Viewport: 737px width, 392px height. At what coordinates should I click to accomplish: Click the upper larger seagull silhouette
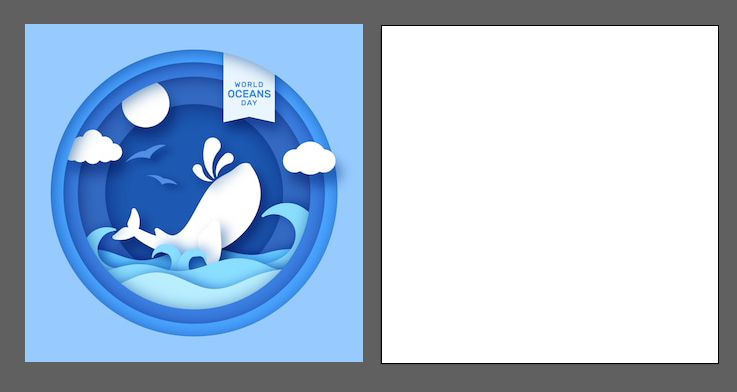[145, 153]
